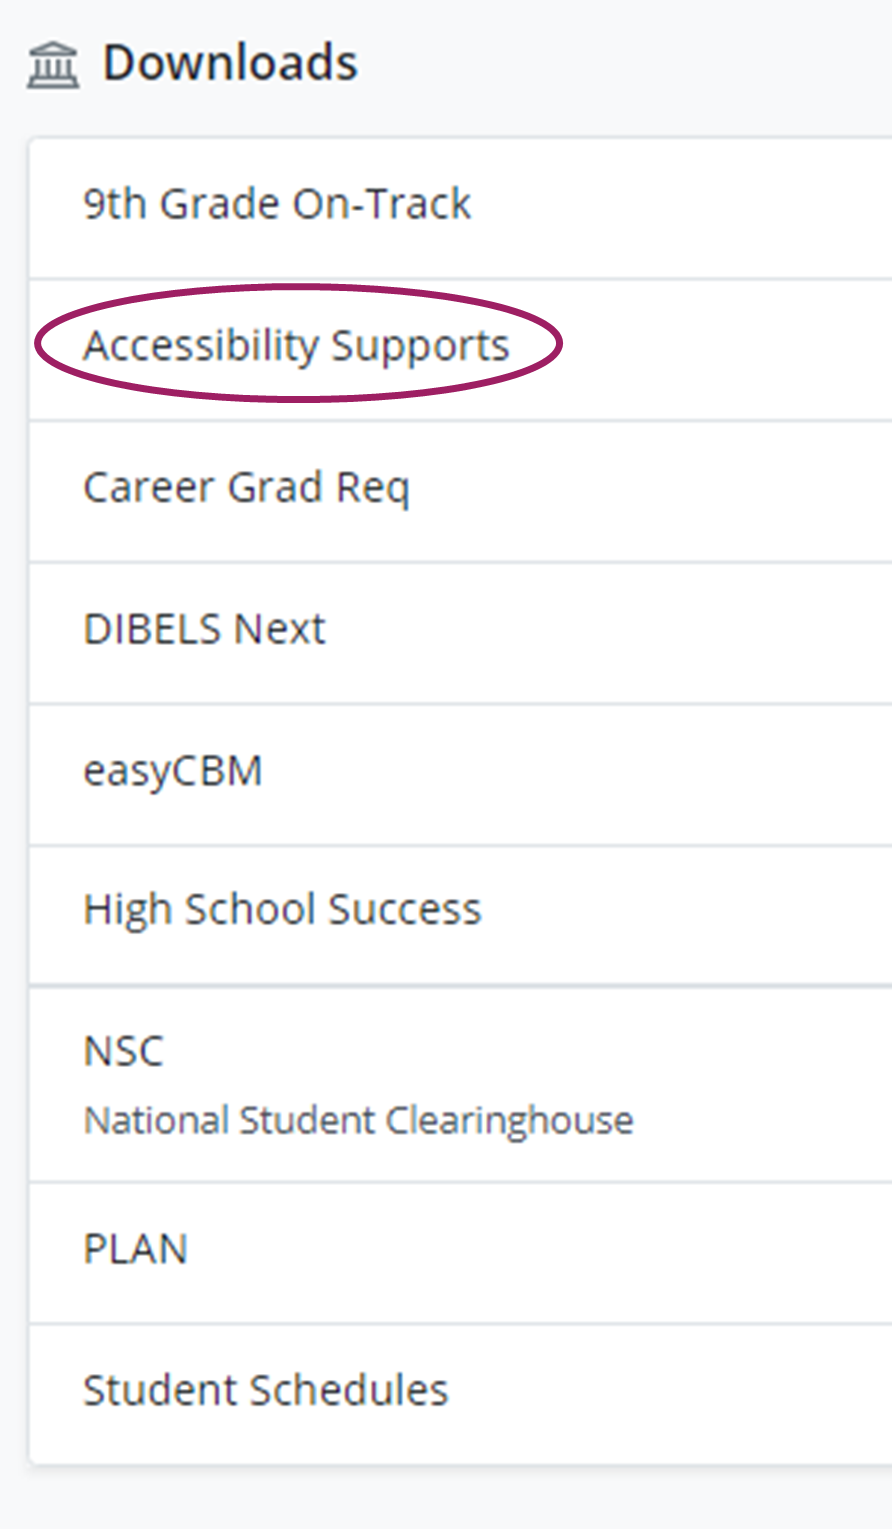Image resolution: width=892 pixels, height=1529 pixels.
Task: Click the DIBELS Next entry
Action: tap(204, 628)
